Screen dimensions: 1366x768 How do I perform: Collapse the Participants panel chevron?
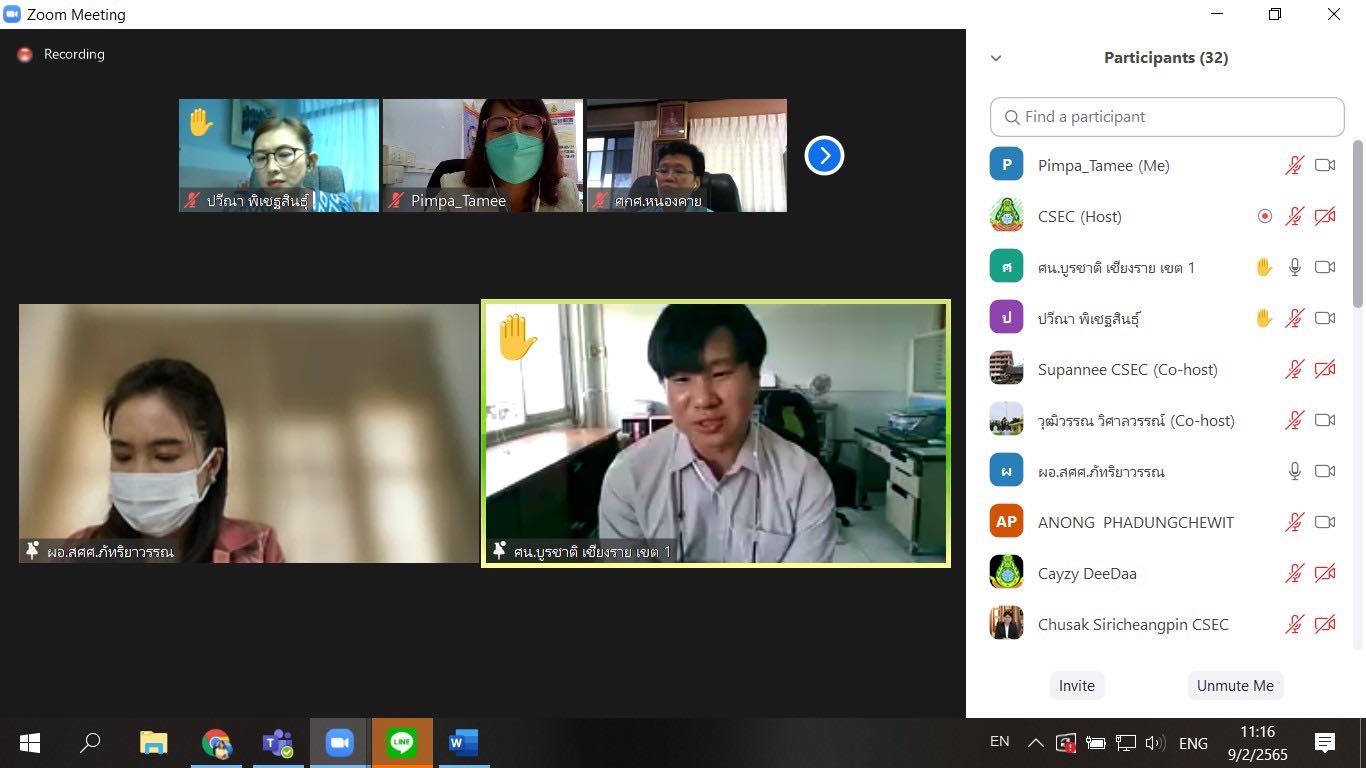tap(996, 58)
